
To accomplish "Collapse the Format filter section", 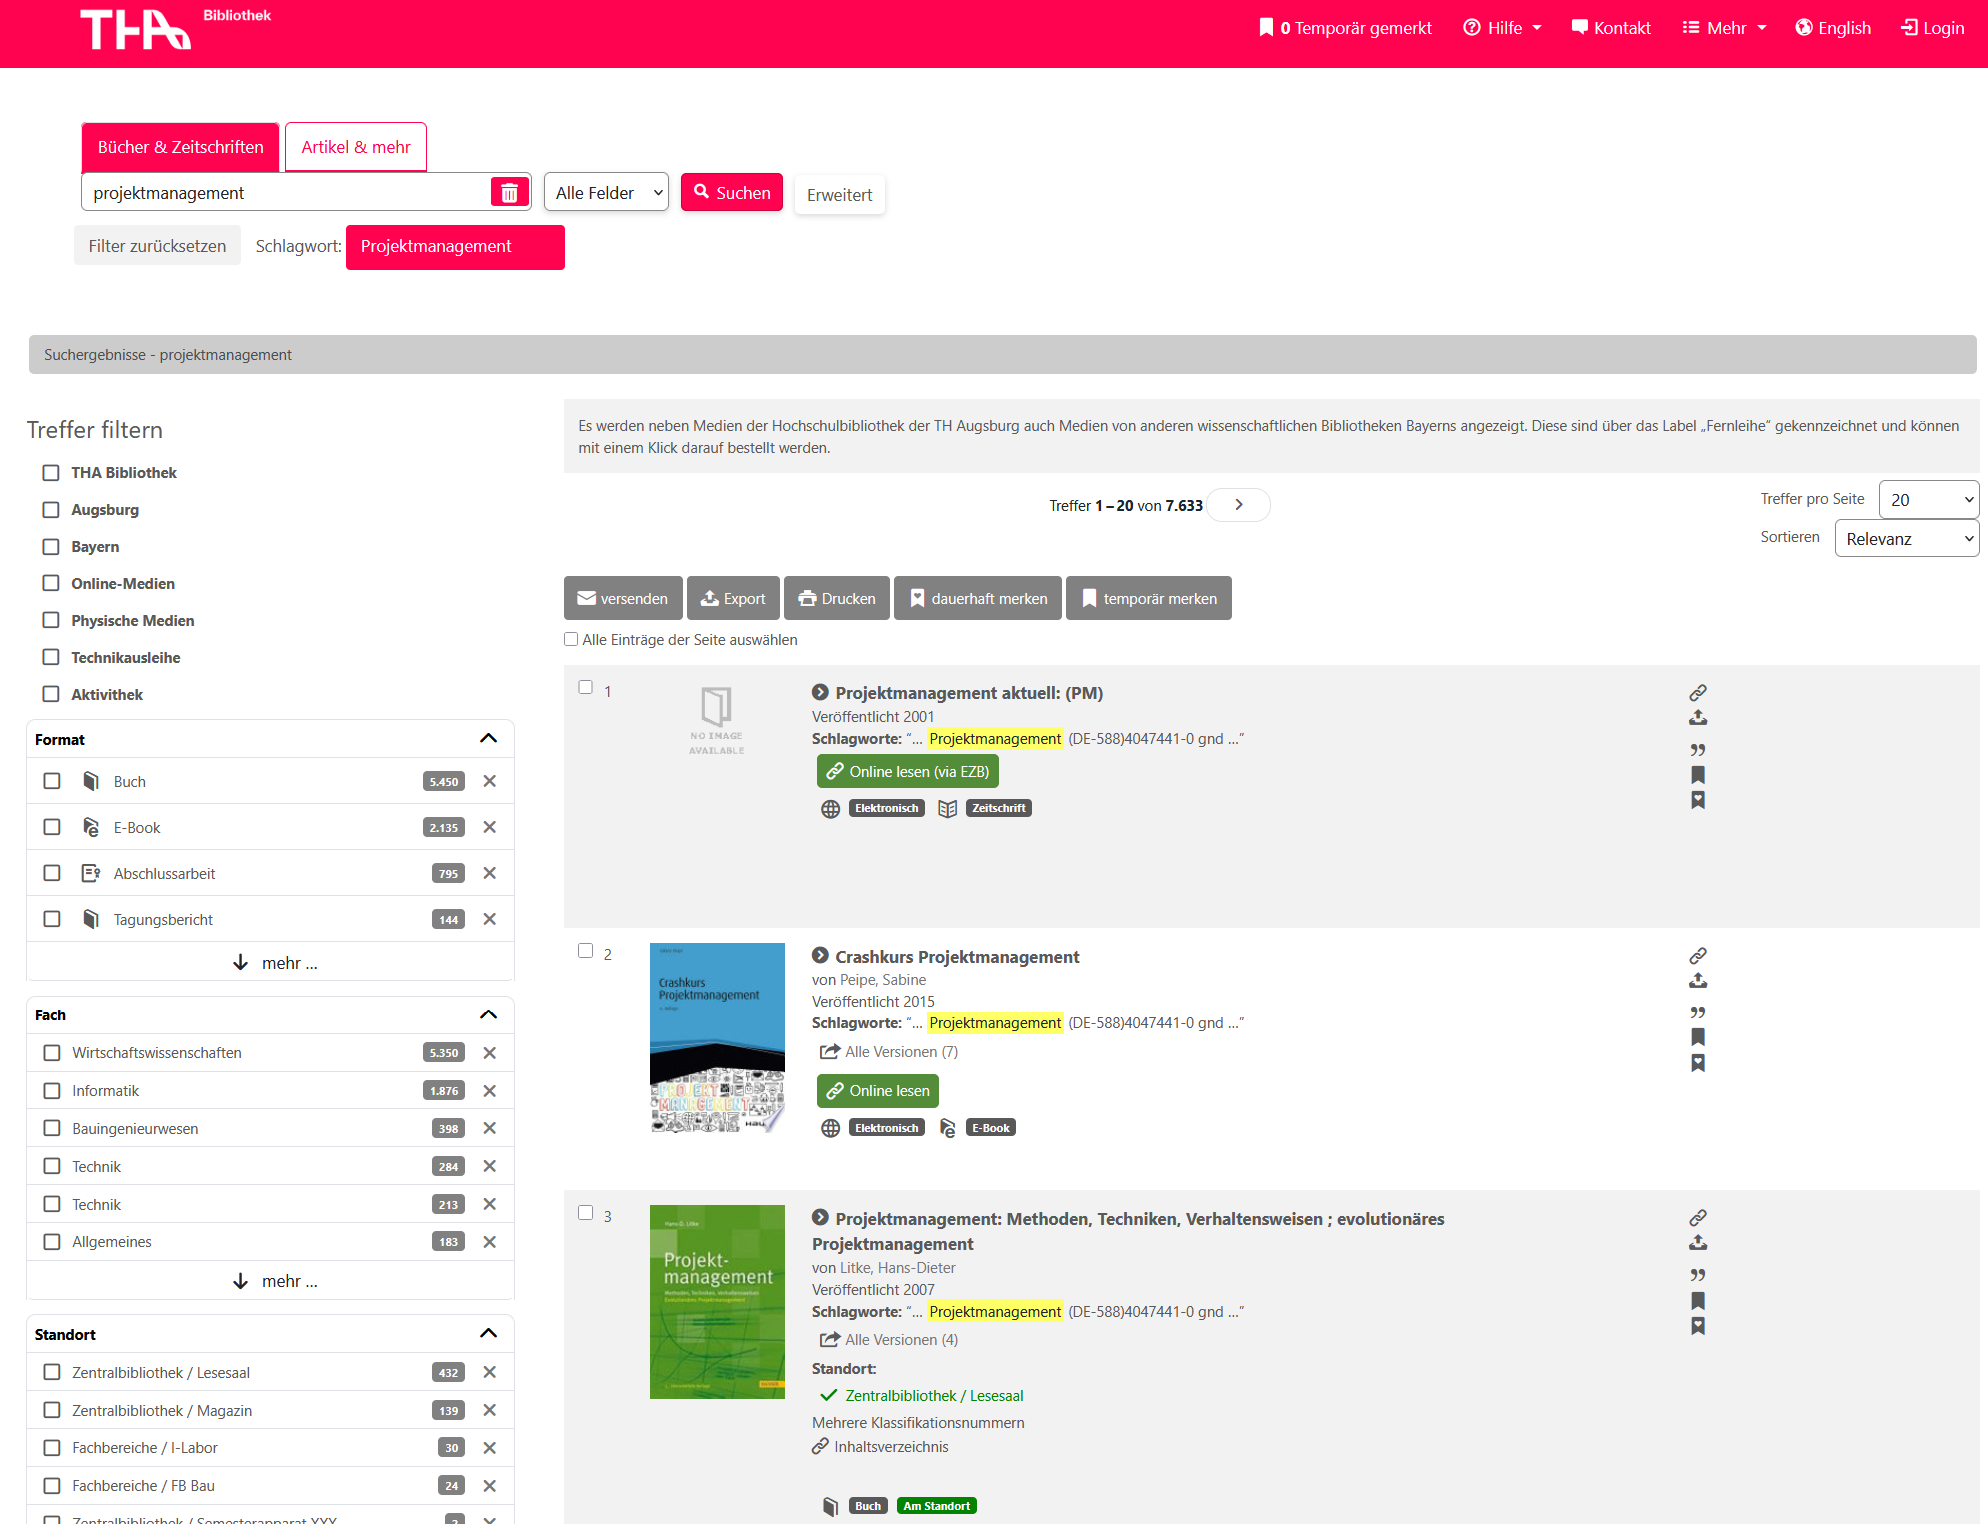I will 489,738.
